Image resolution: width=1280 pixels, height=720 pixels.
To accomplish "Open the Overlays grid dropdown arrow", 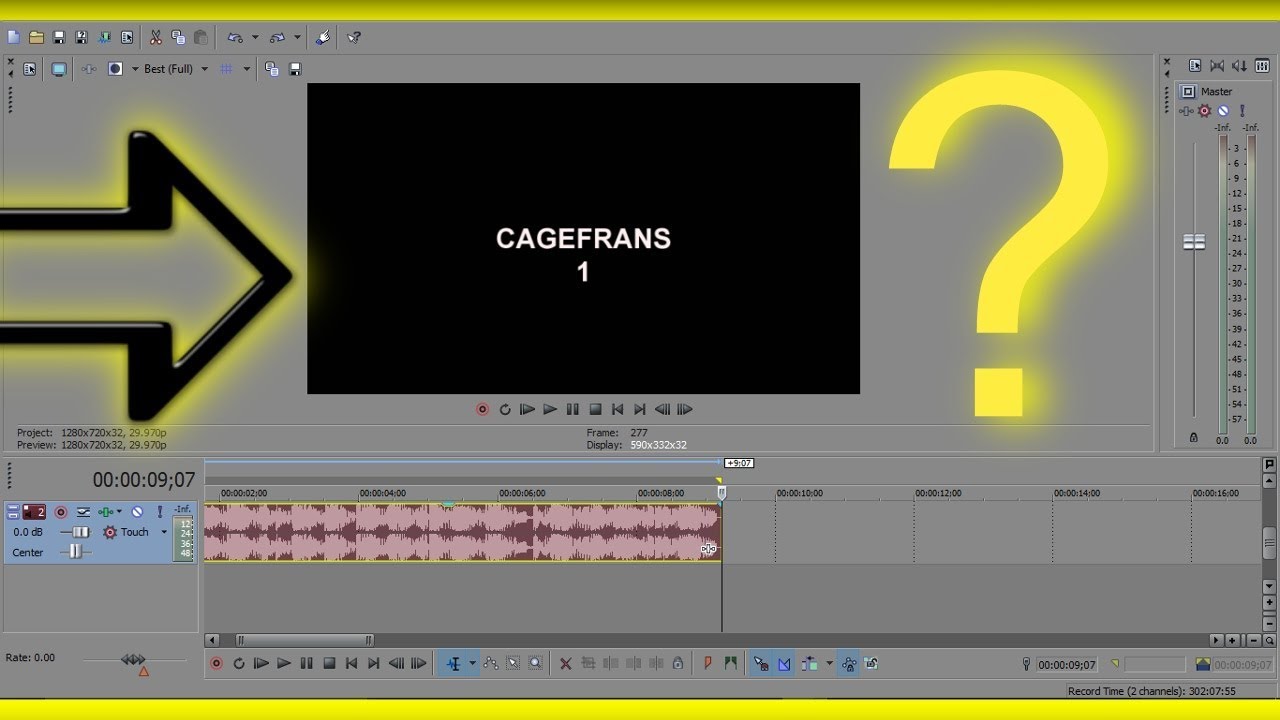I will point(246,69).
